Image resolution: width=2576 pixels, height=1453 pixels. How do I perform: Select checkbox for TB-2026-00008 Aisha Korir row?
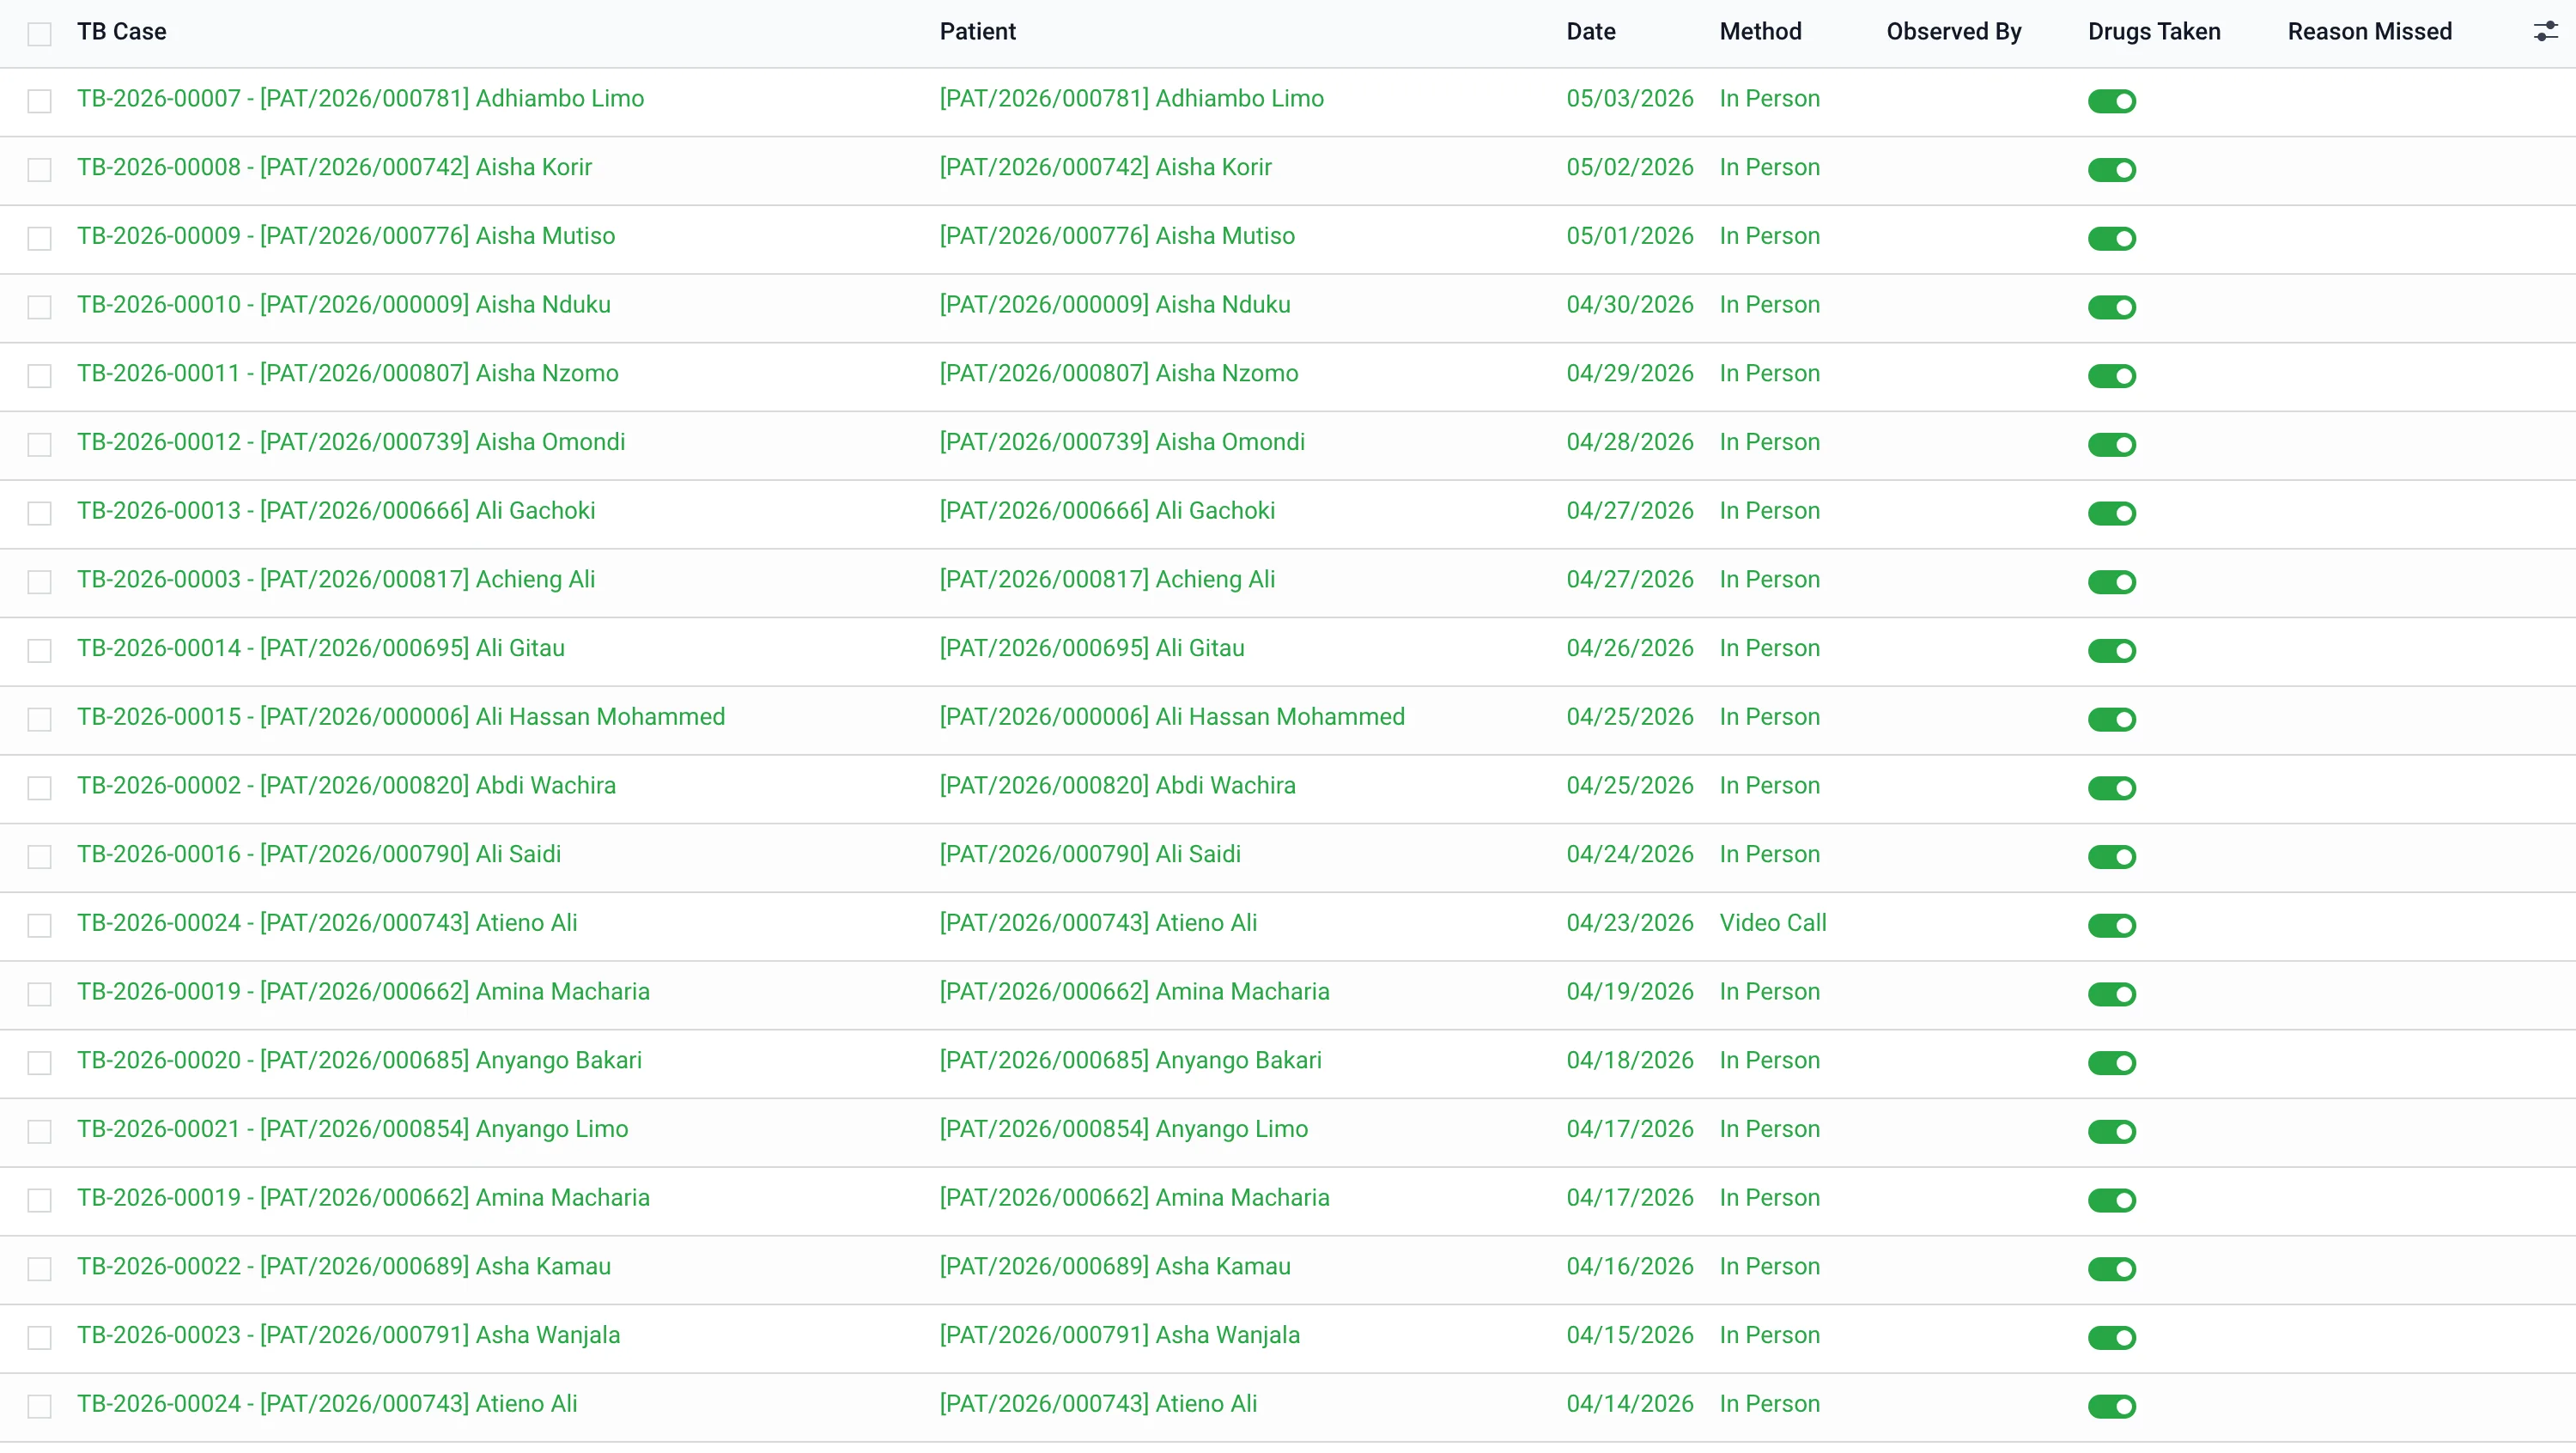pos(39,170)
